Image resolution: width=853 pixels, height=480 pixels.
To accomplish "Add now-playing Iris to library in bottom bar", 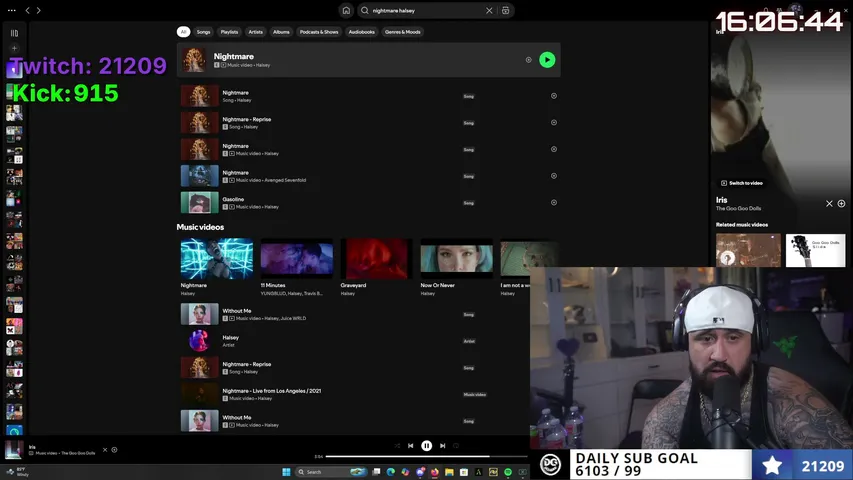I will tap(114, 450).
